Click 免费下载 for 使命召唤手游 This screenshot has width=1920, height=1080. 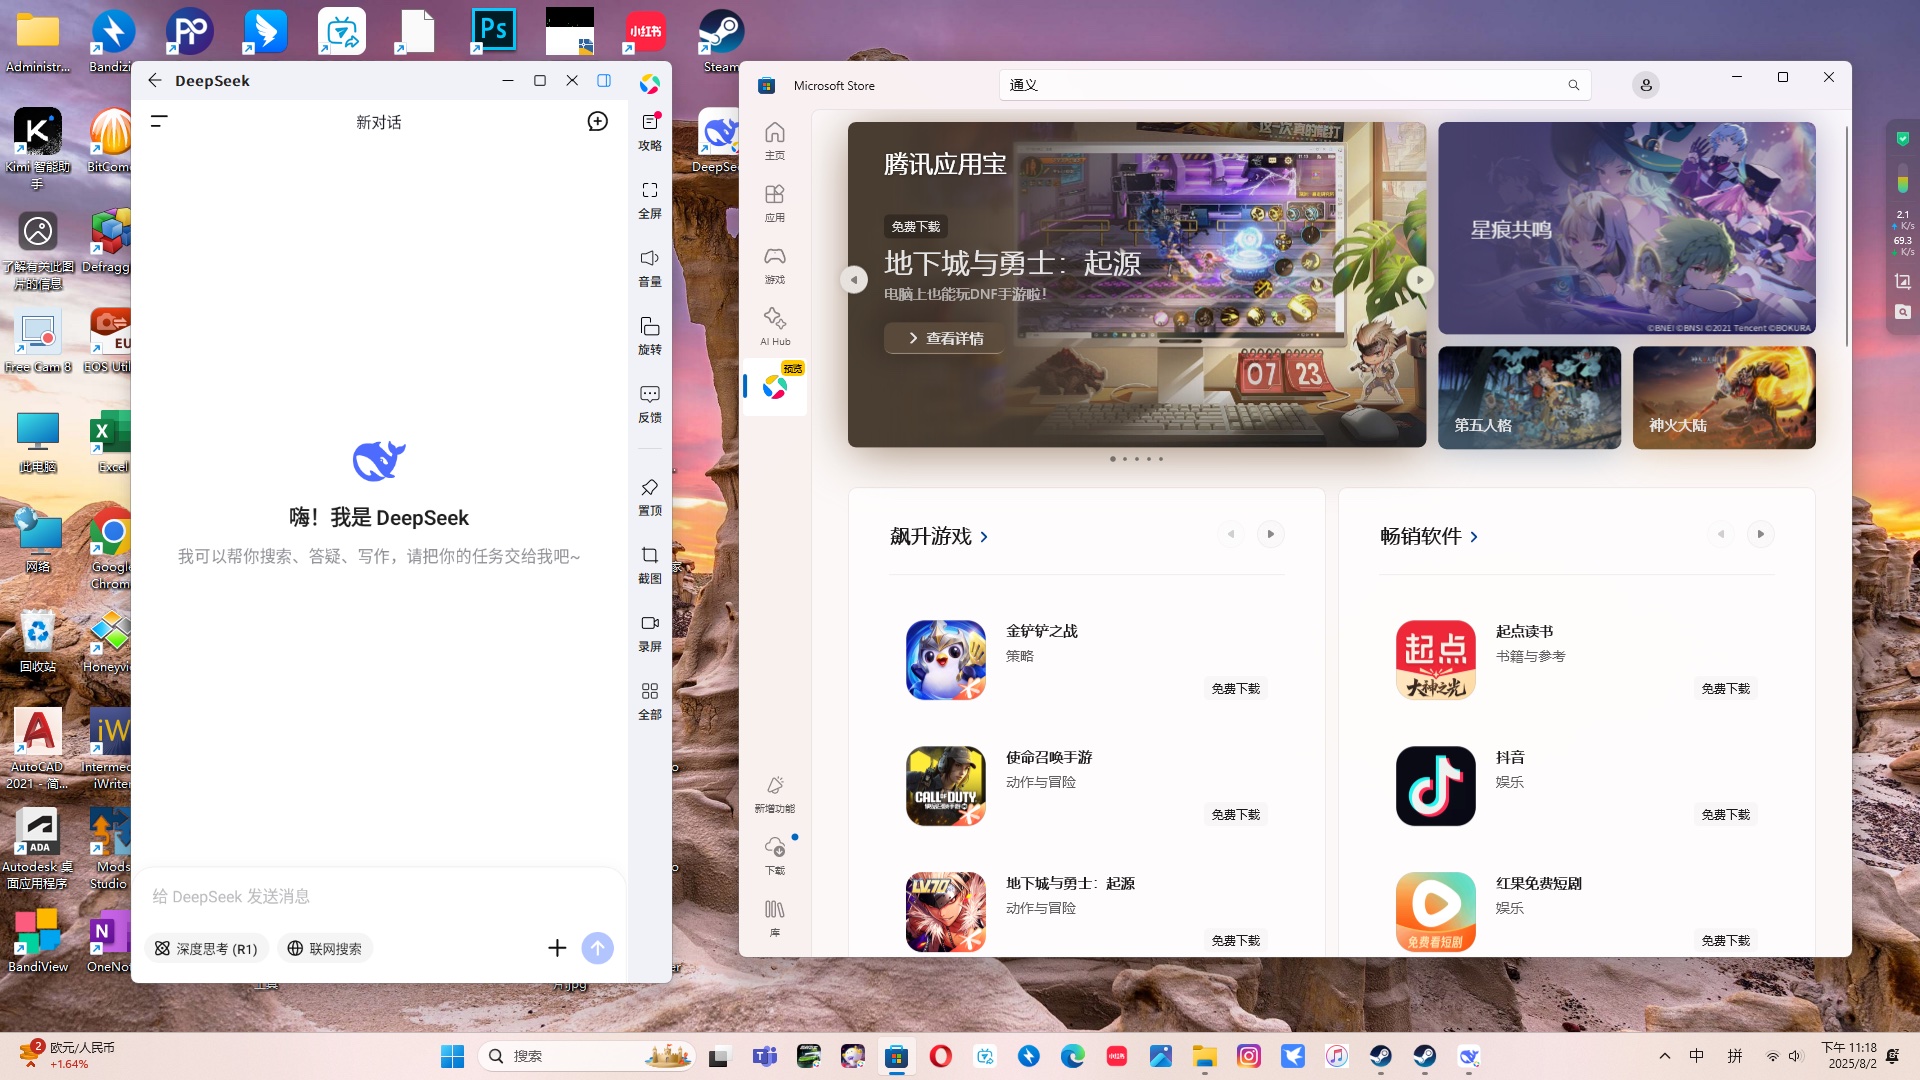[x=1235, y=814]
